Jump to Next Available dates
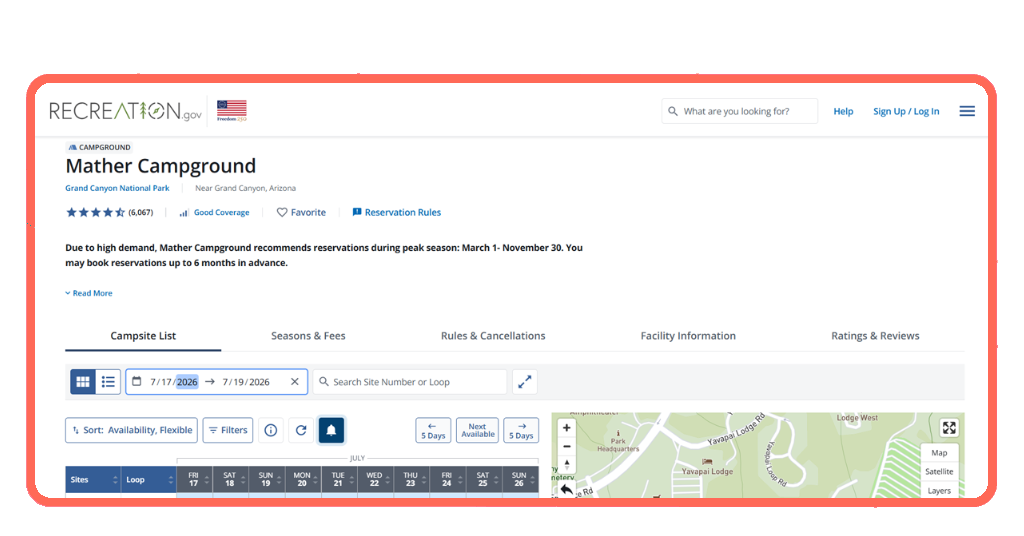 tap(477, 430)
